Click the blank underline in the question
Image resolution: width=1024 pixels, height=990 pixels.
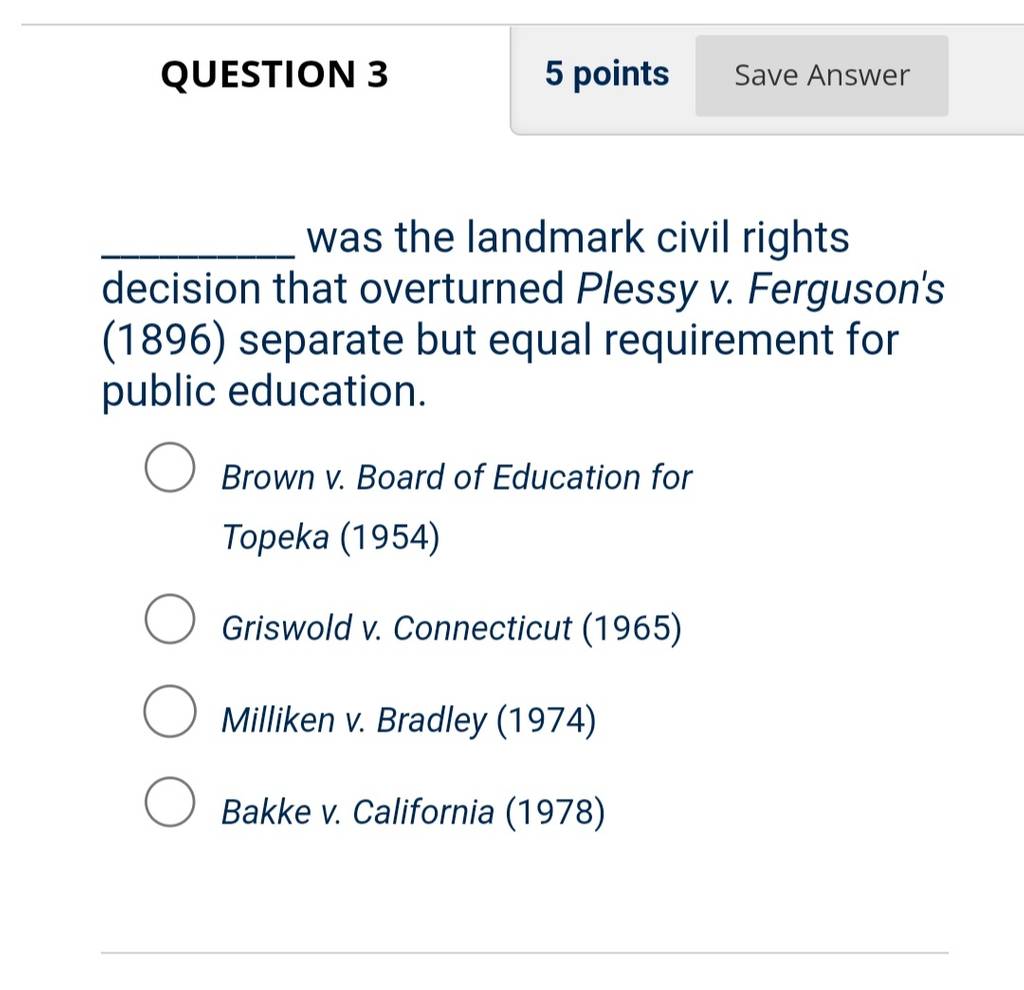[198, 255]
